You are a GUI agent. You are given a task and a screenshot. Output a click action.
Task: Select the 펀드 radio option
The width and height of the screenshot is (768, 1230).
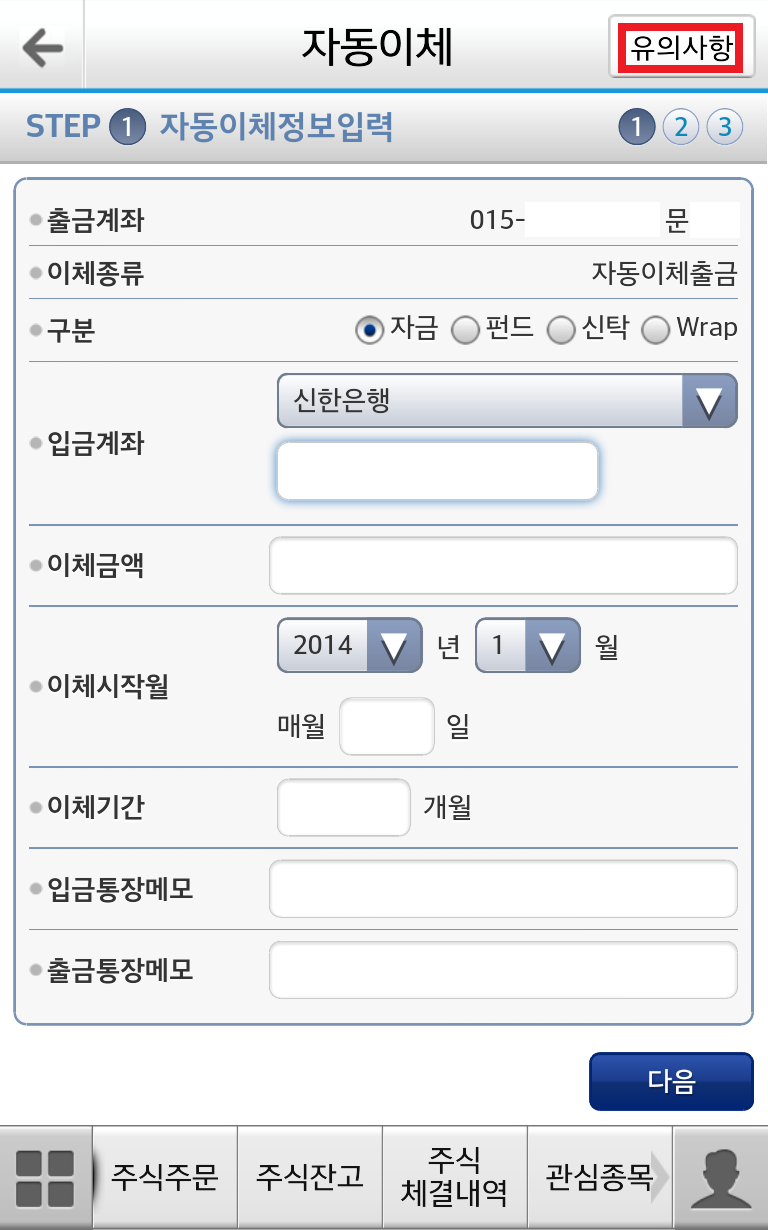click(x=493, y=329)
